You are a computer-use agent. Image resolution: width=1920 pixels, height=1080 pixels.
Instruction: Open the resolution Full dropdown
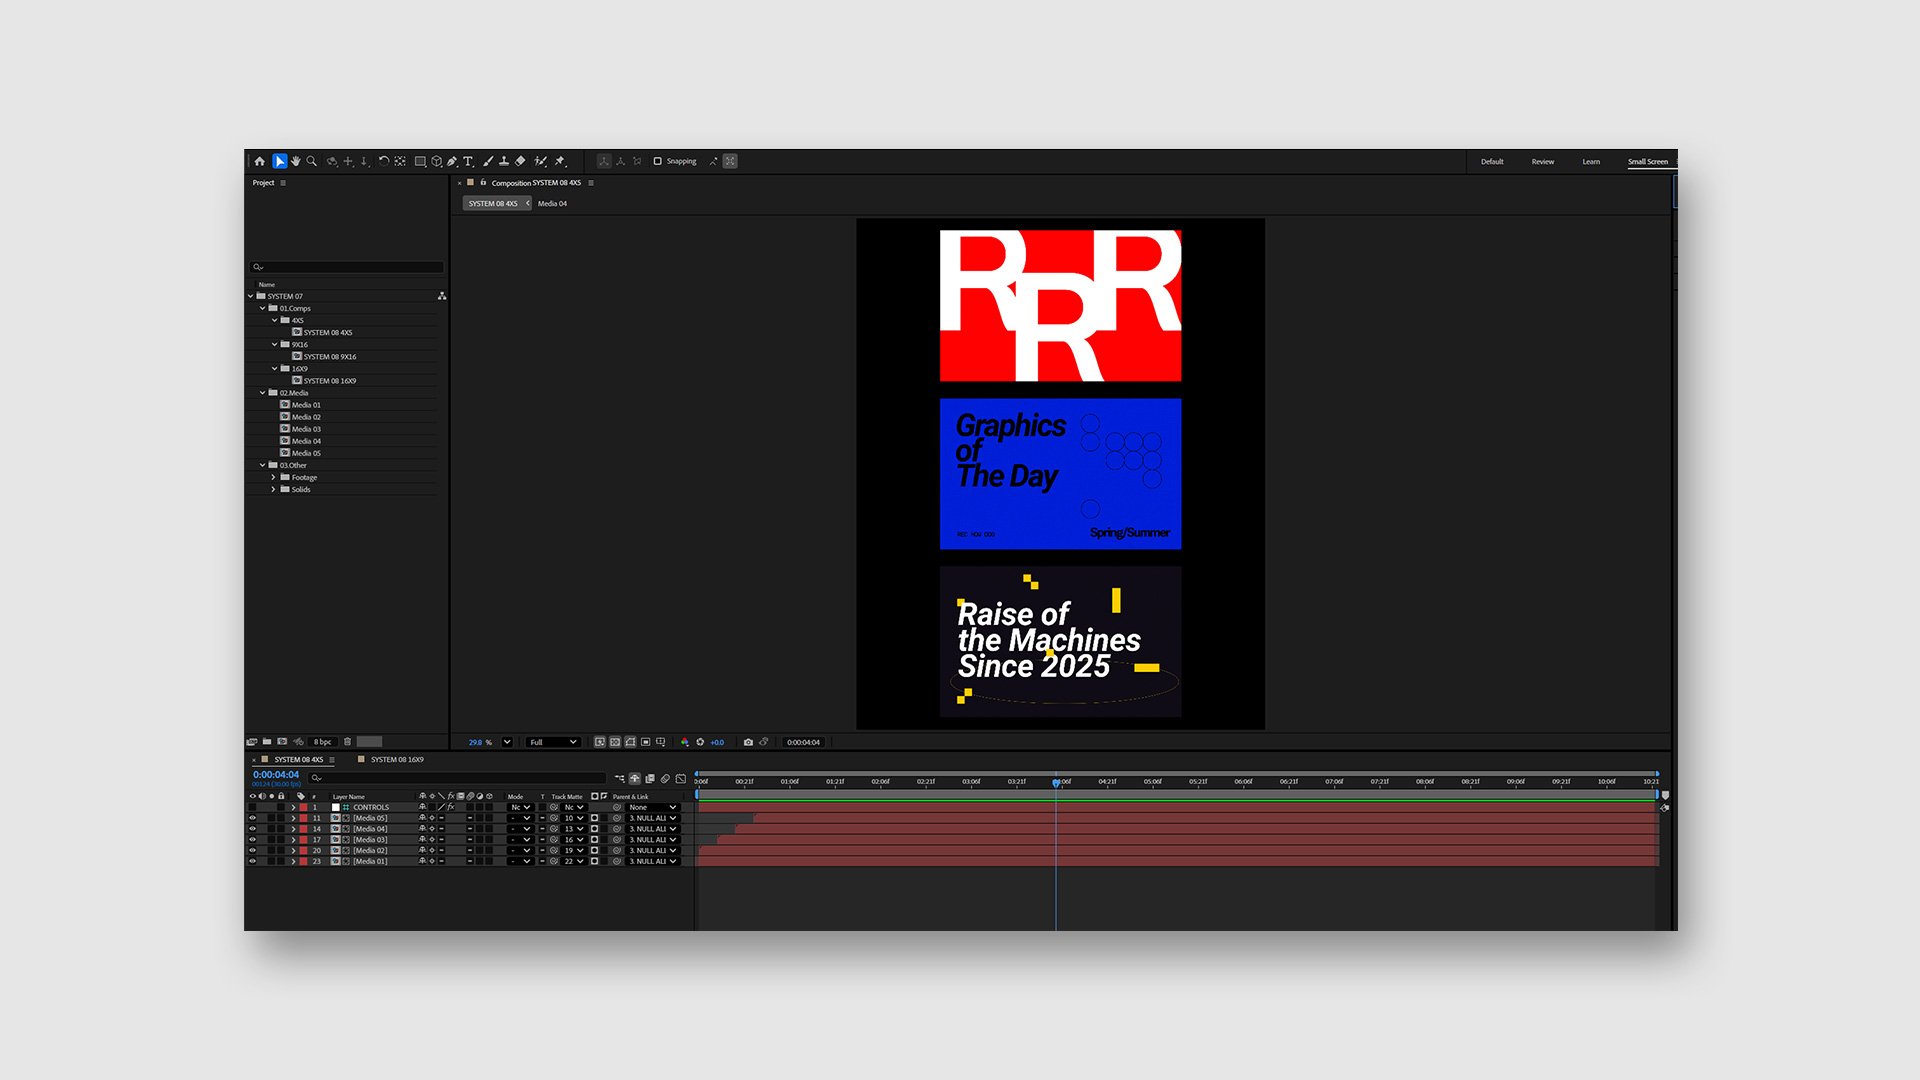pyautogui.click(x=553, y=742)
